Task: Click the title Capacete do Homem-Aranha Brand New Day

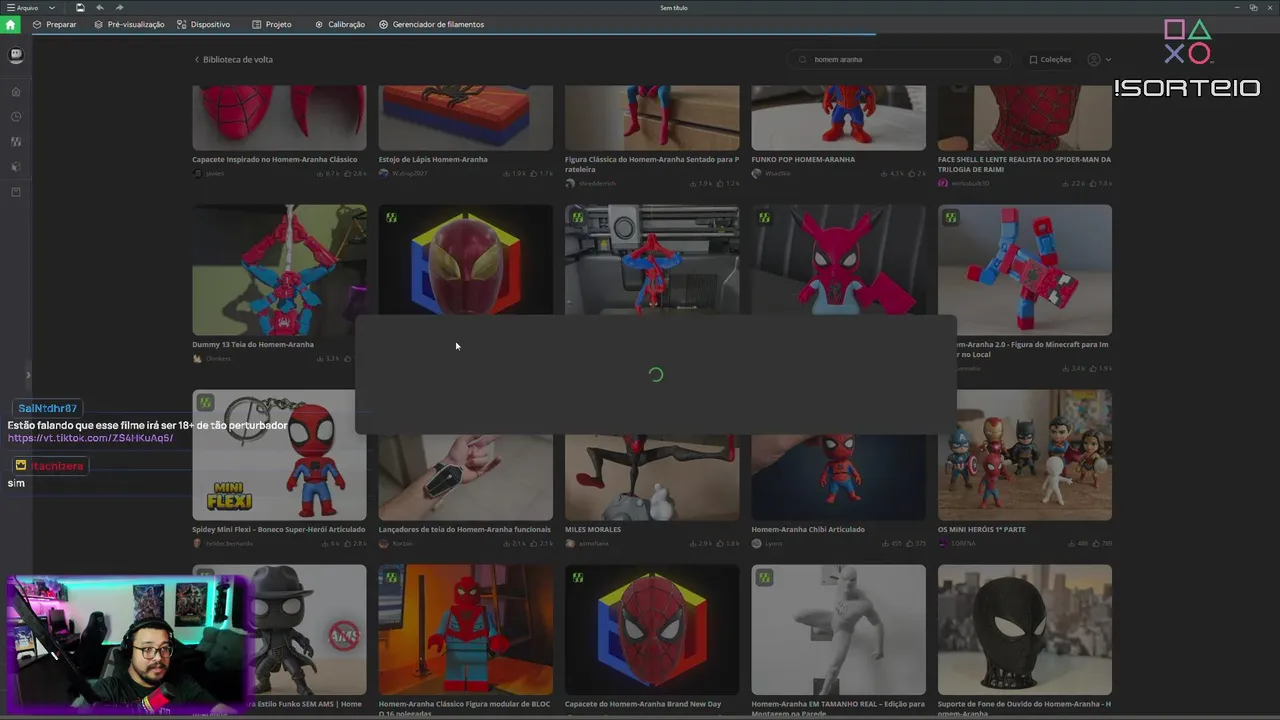Action: pos(643,704)
